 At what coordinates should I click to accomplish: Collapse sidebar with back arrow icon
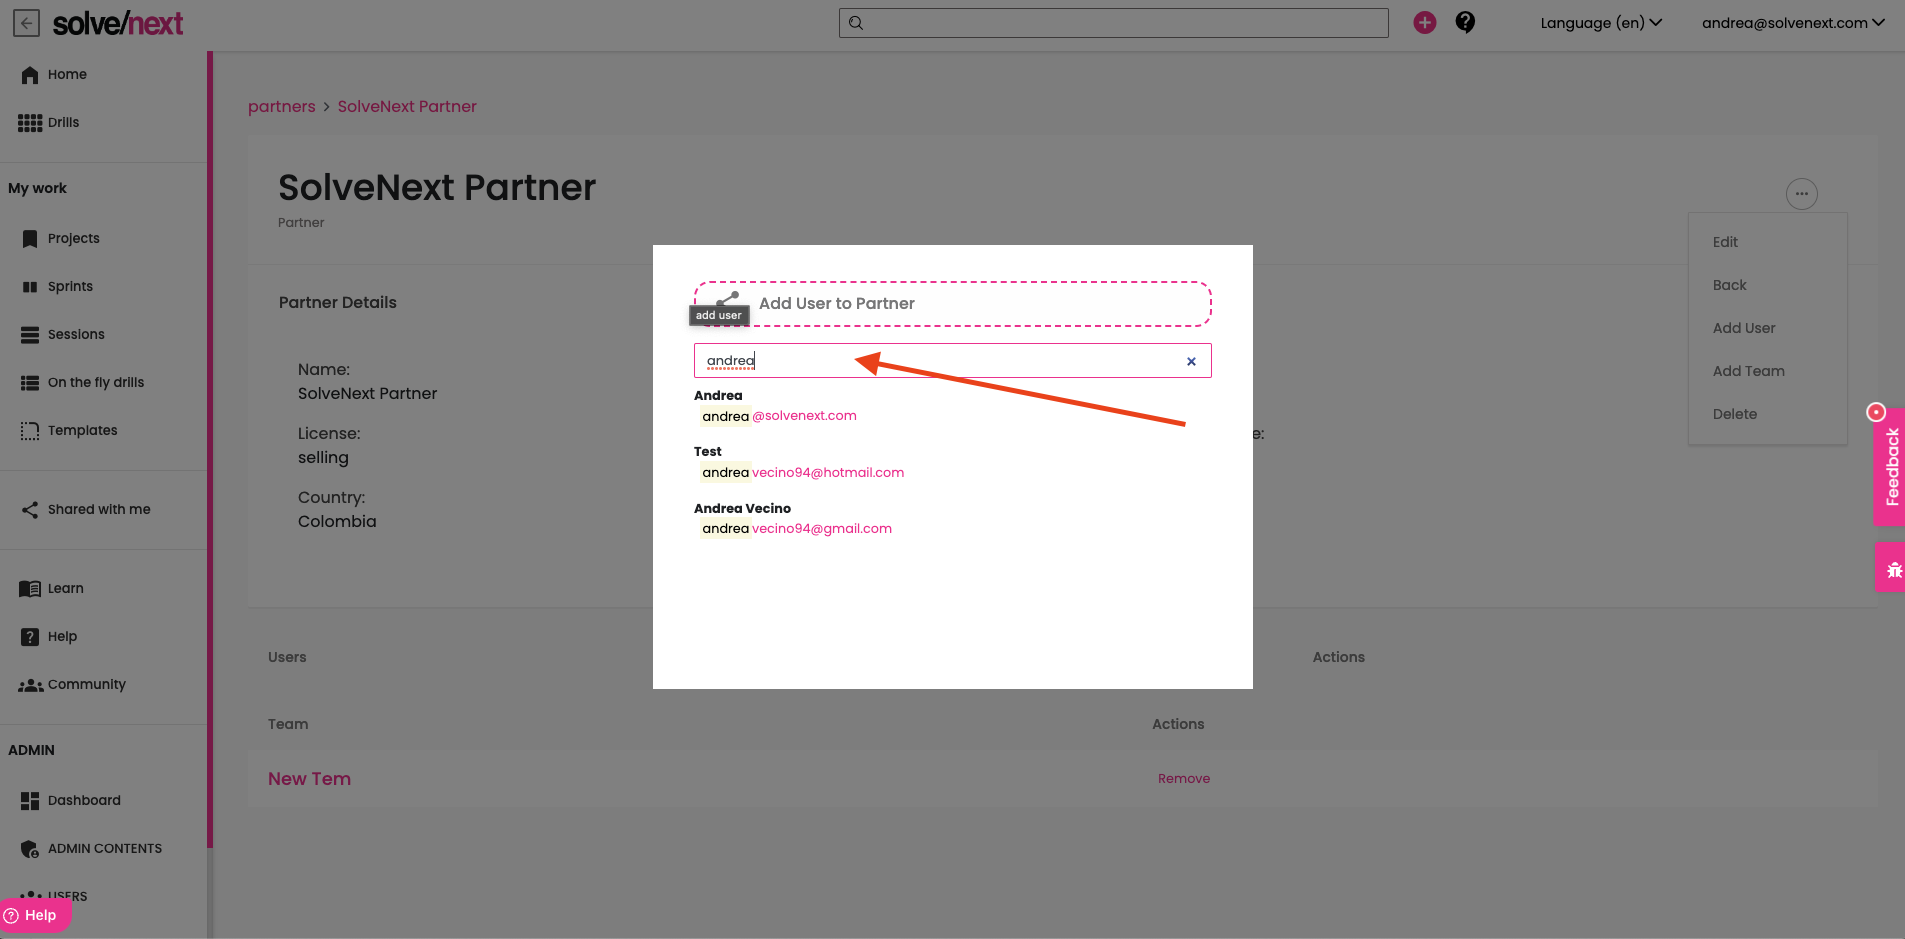[x=26, y=23]
